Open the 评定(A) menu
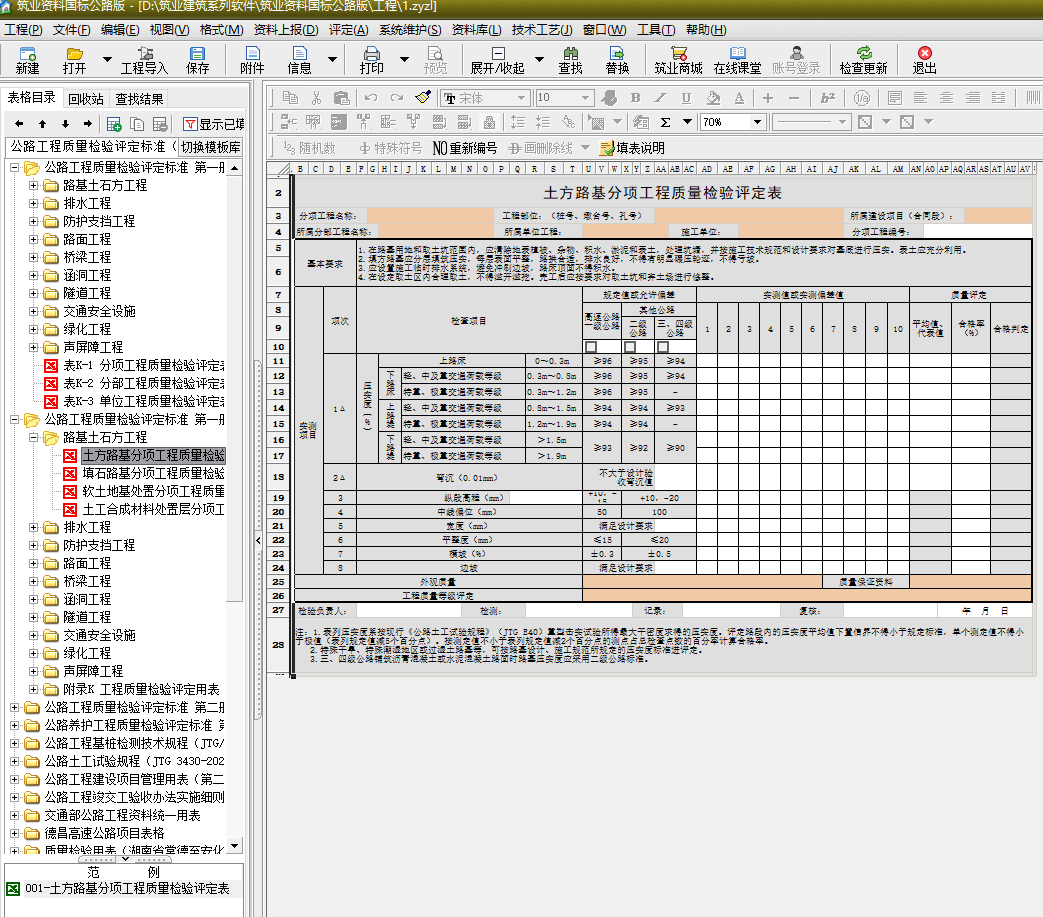 click(x=349, y=30)
